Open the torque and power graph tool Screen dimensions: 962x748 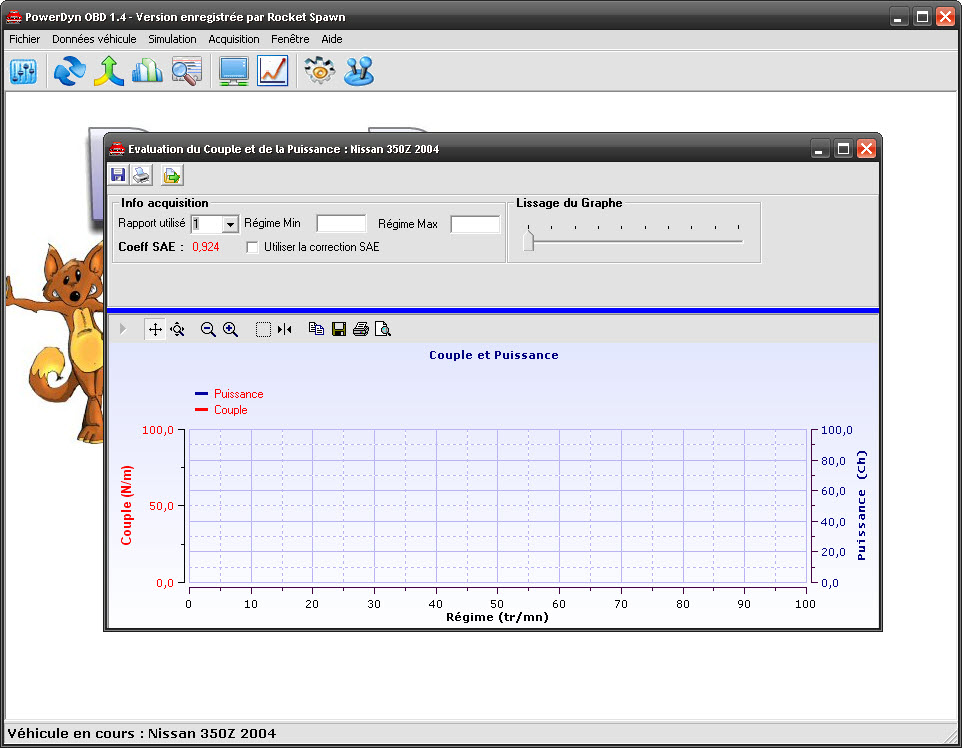coord(272,71)
